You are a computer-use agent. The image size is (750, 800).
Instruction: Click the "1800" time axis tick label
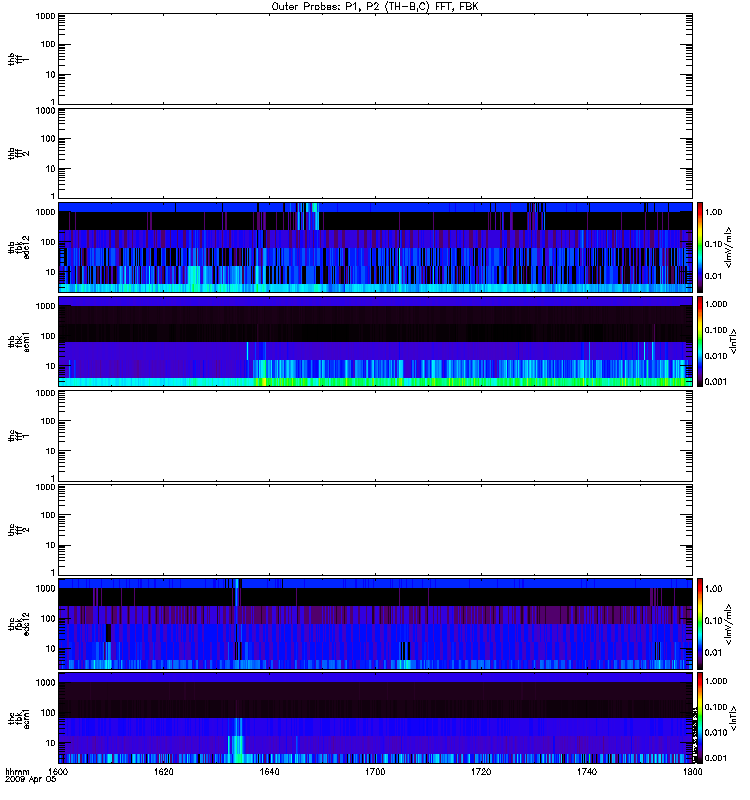click(x=692, y=771)
